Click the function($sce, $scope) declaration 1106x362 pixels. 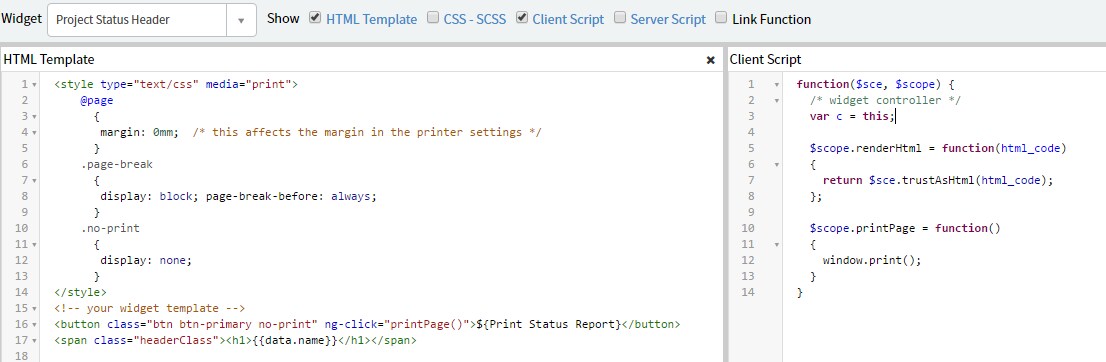pos(875,84)
